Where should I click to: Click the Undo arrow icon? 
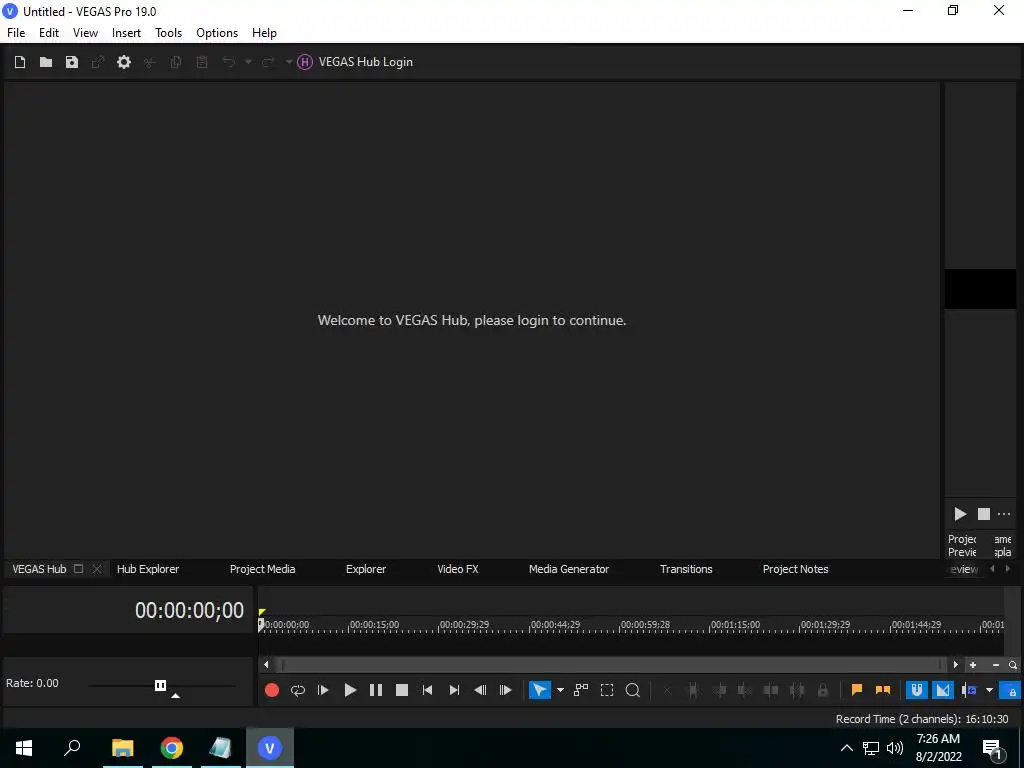(228, 62)
